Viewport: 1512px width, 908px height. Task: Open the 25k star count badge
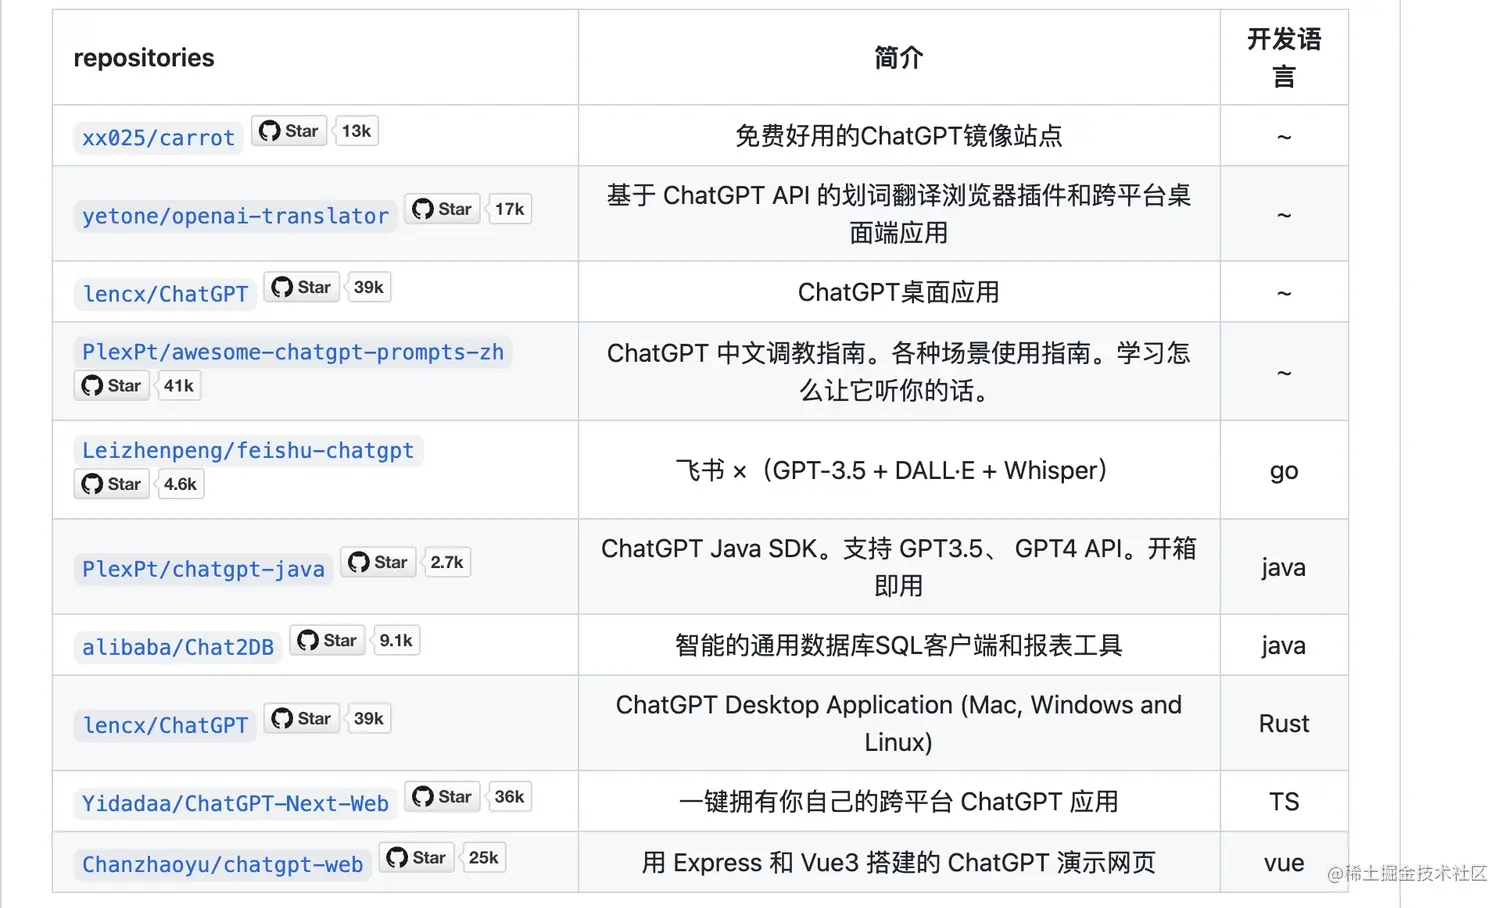tap(483, 857)
